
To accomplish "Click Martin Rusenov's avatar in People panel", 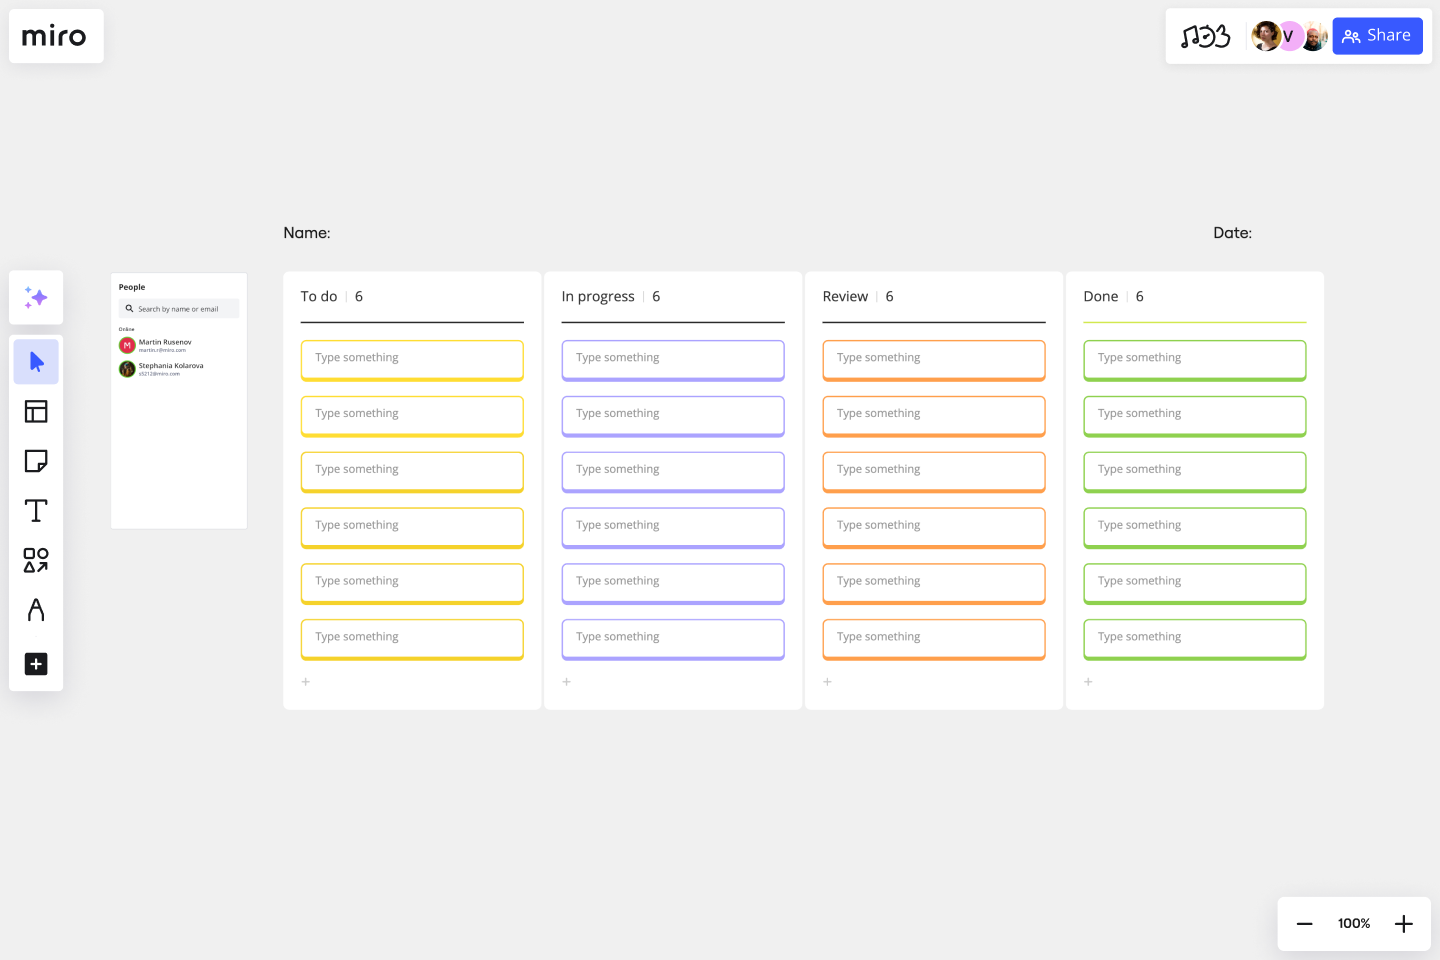I will [x=127, y=344].
